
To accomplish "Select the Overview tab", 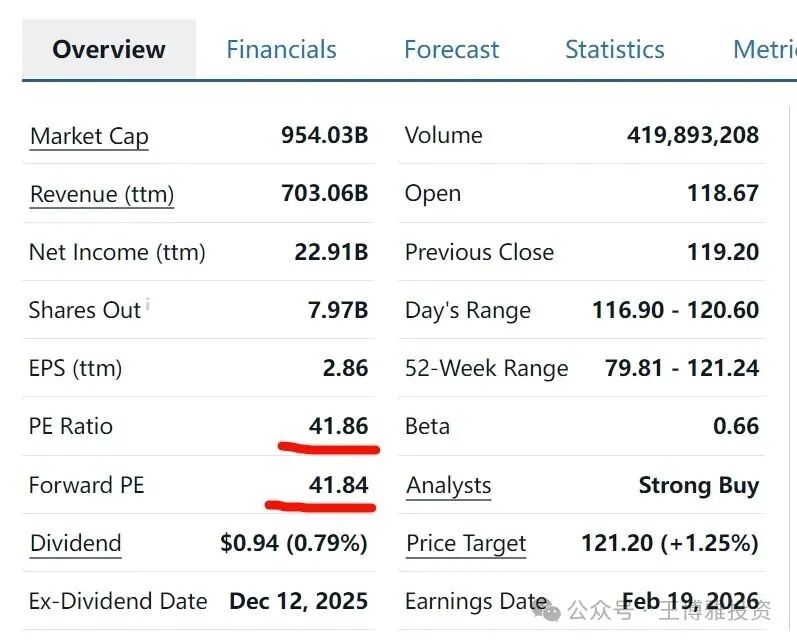I will coord(109,50).
